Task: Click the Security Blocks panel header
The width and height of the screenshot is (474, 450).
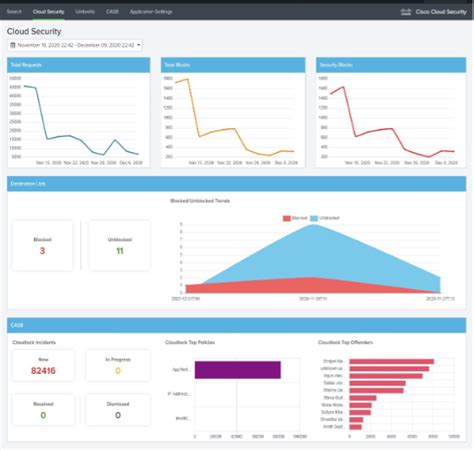Action: tap(391, 65)
